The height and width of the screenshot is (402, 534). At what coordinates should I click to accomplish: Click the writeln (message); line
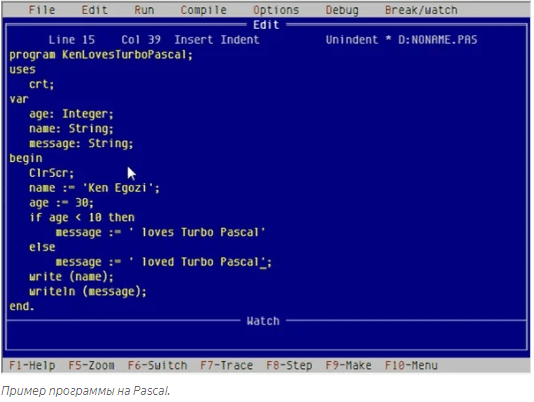[88, 292]
